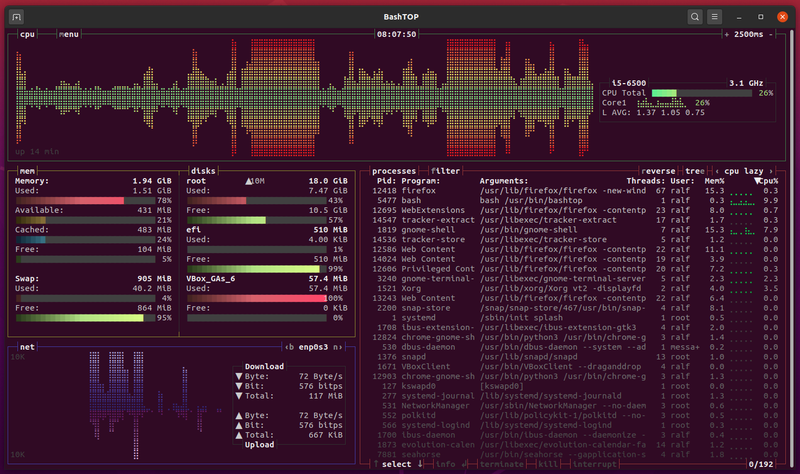Select the dbus-daemon process row
This screenshot has height=474, width=800.
point(575,347)
